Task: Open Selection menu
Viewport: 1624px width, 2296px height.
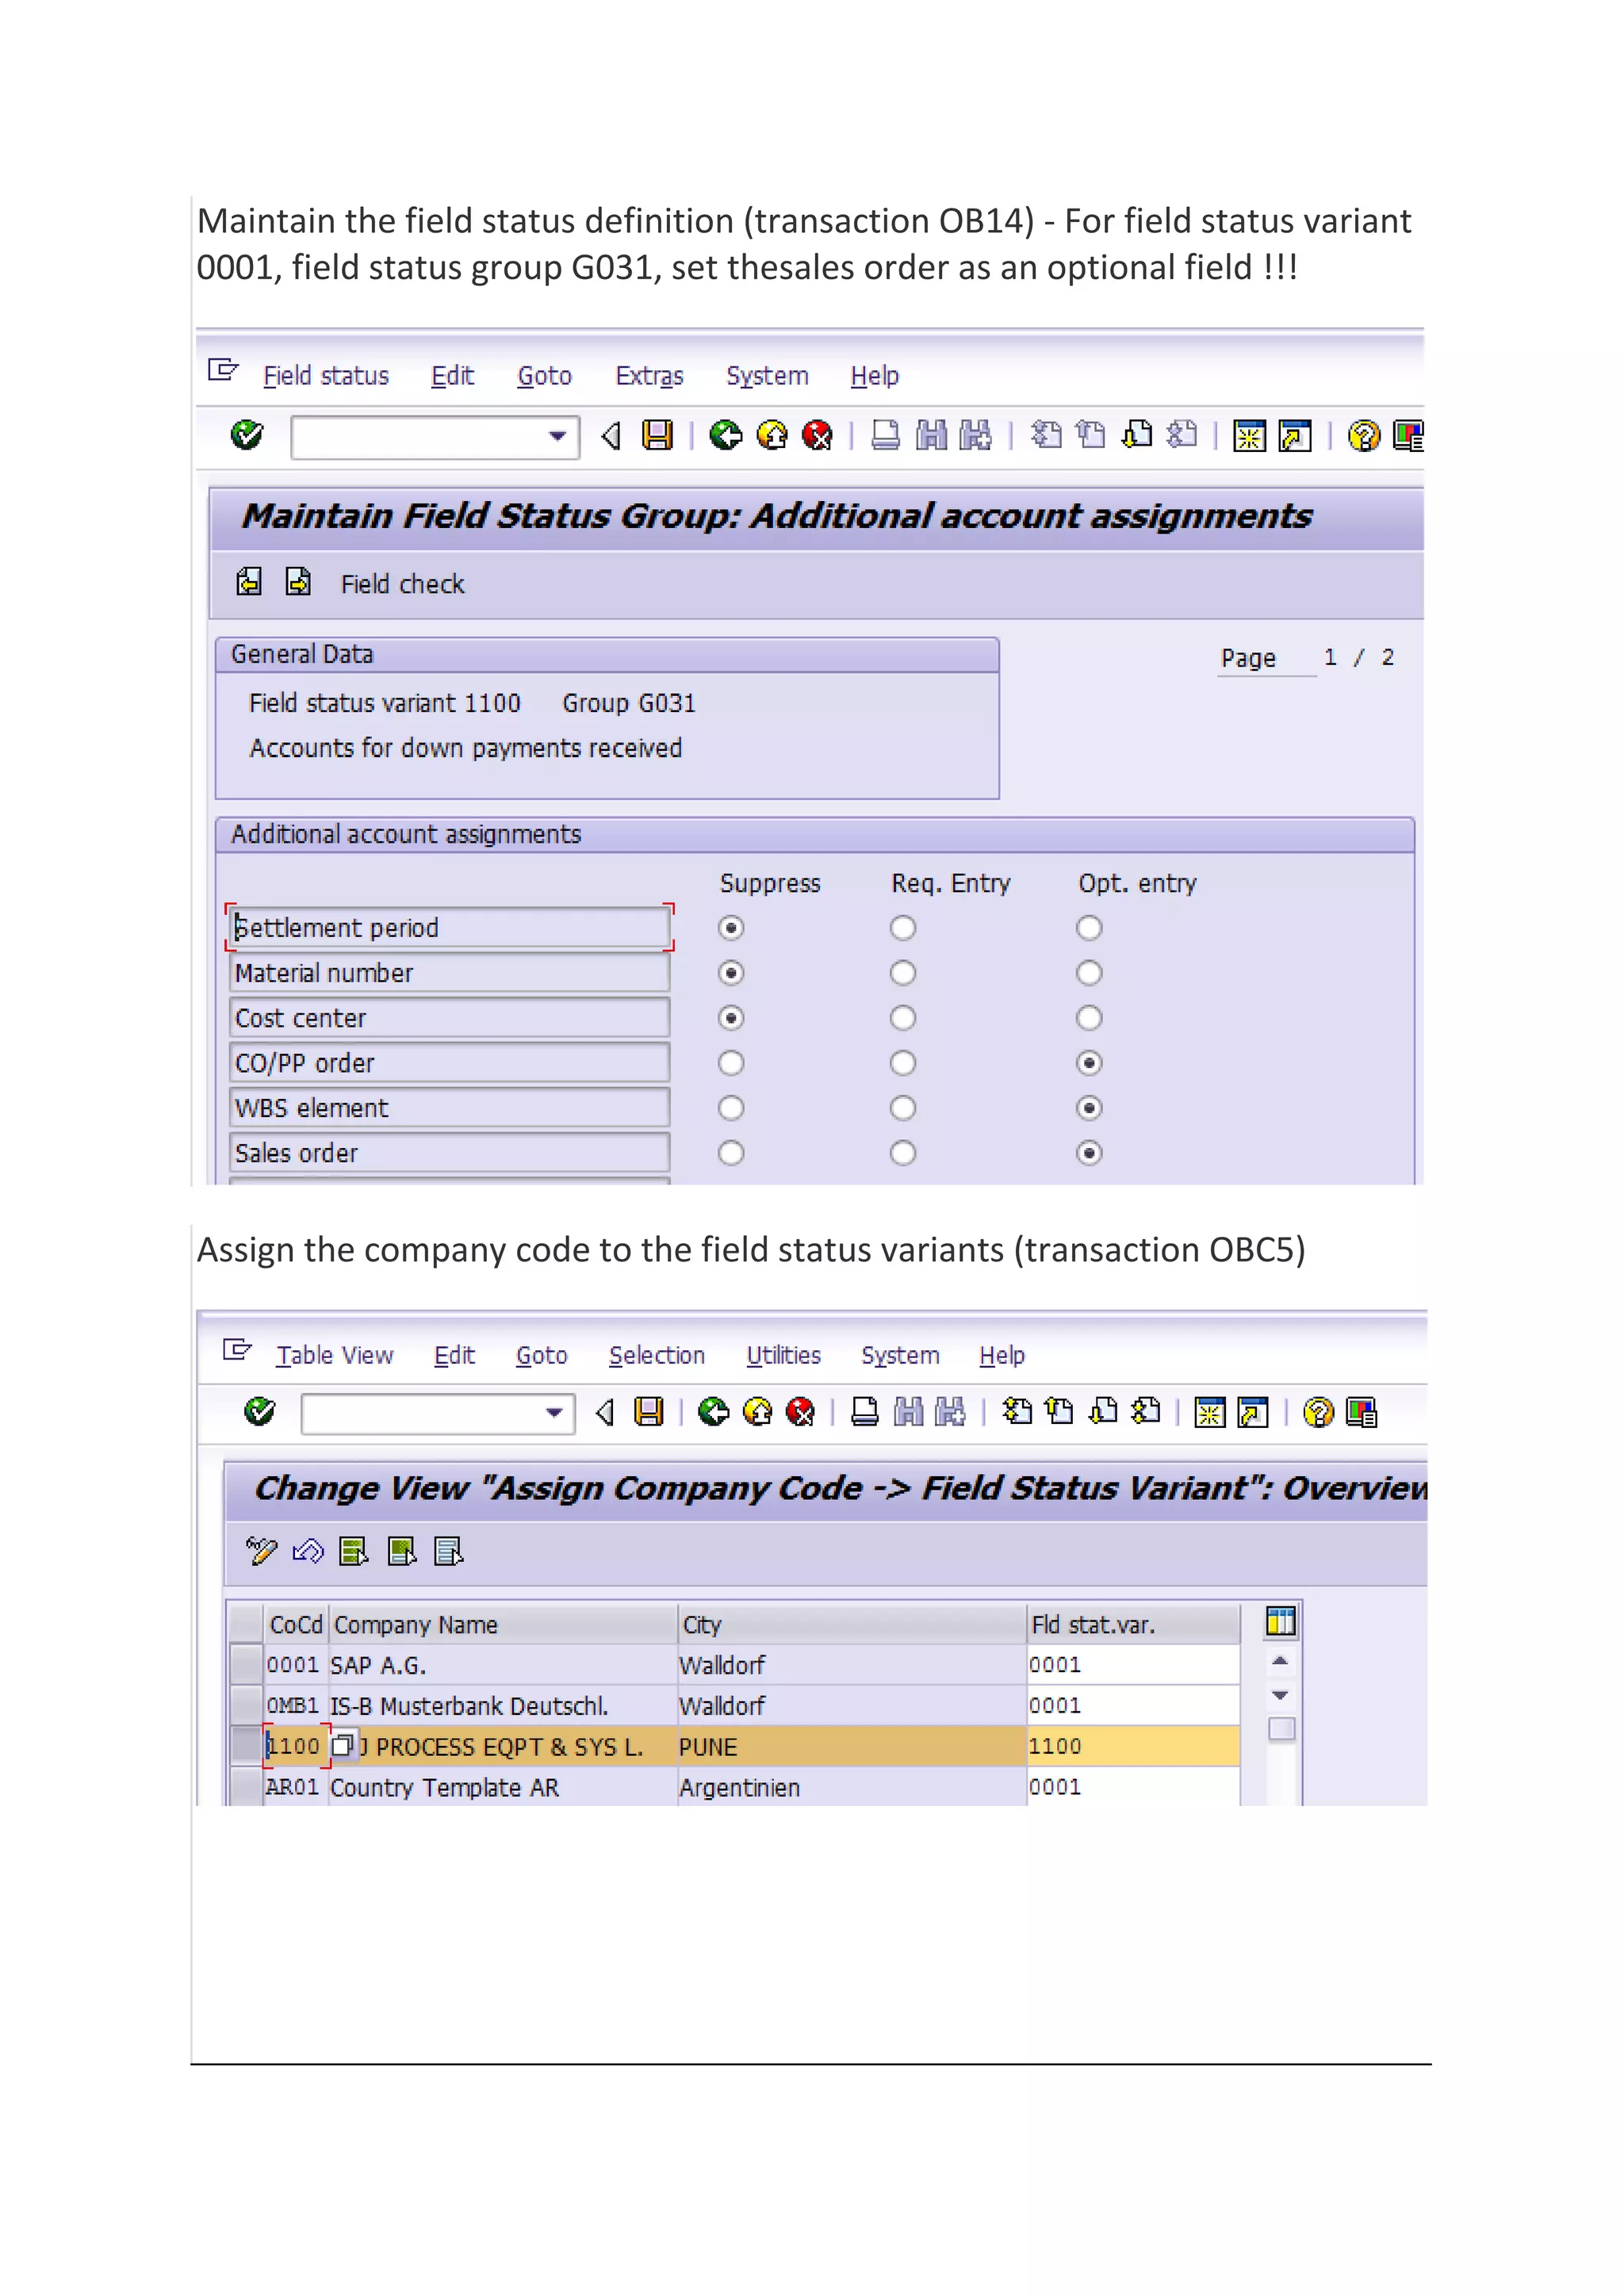Action: pyautogui.click(x=657, y=1355)
